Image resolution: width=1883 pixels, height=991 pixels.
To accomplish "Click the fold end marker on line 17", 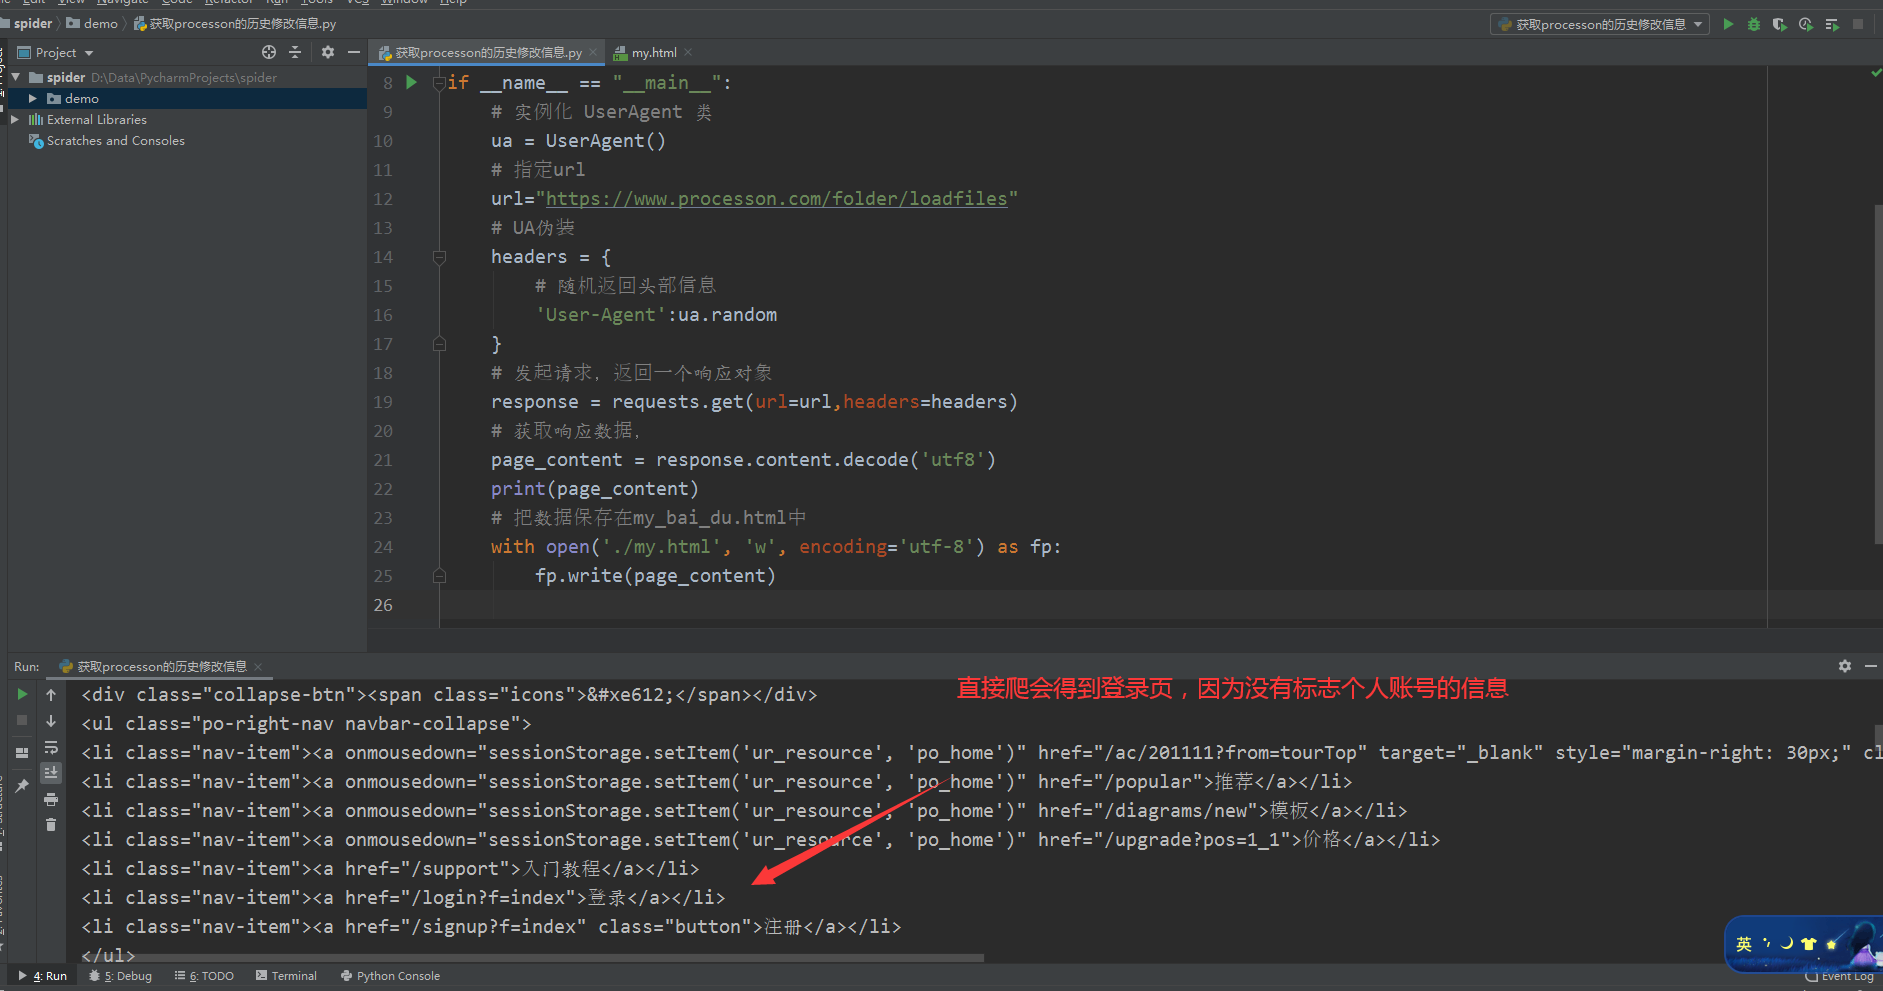I will 439,344.
